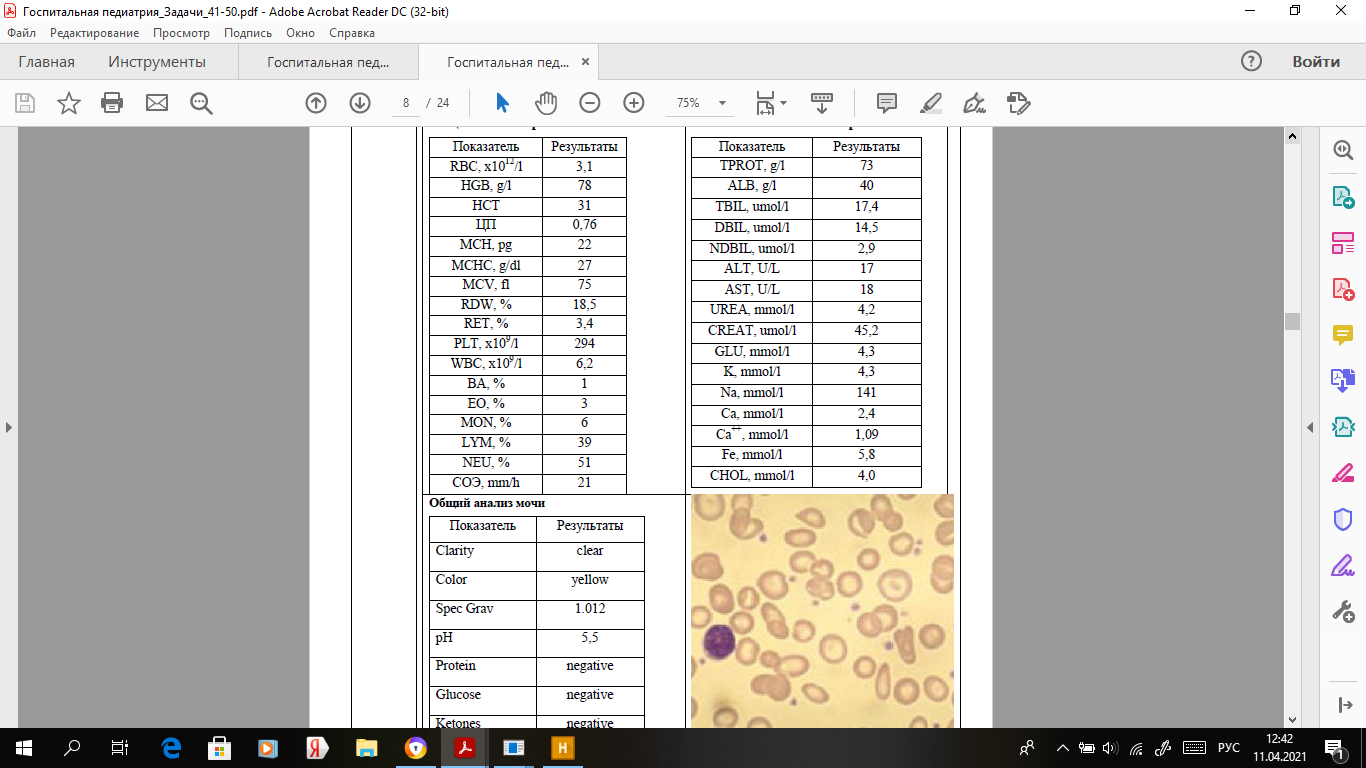The image size is (1366, 768).
Task: Switch to the Главная tab
Action: [x=46, y=62]
